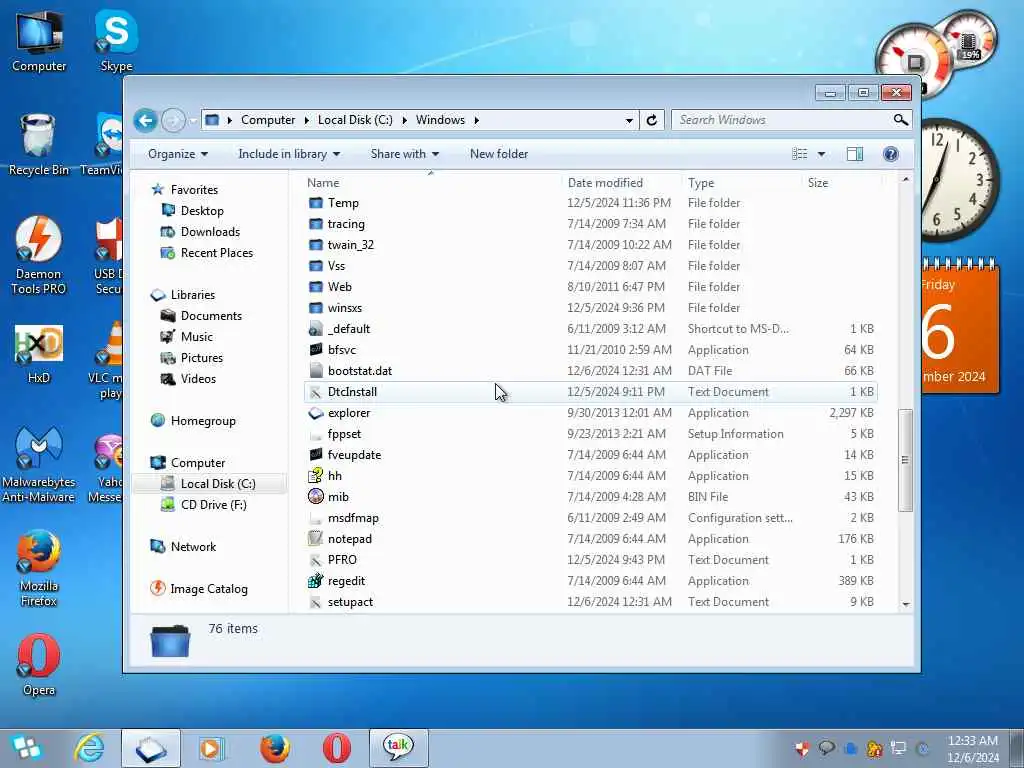Click Computer in the address breadcrumb
This screenshot has width=1024, height=768.
268,120
